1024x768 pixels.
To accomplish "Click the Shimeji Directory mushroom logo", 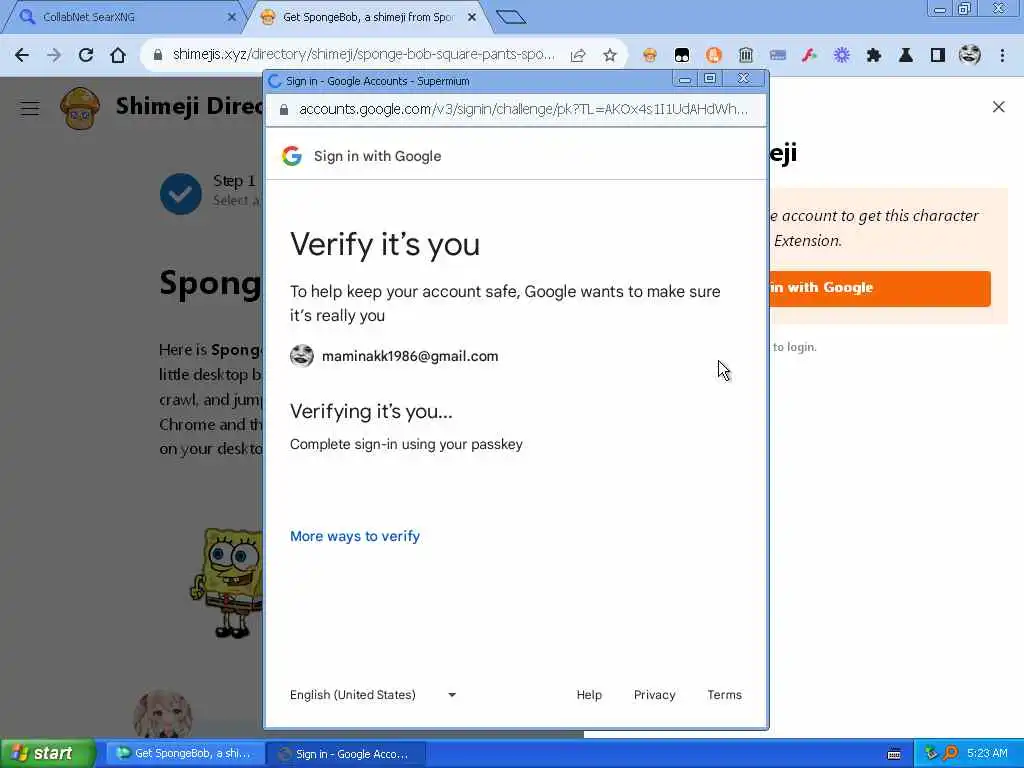I will coord(80,108).
